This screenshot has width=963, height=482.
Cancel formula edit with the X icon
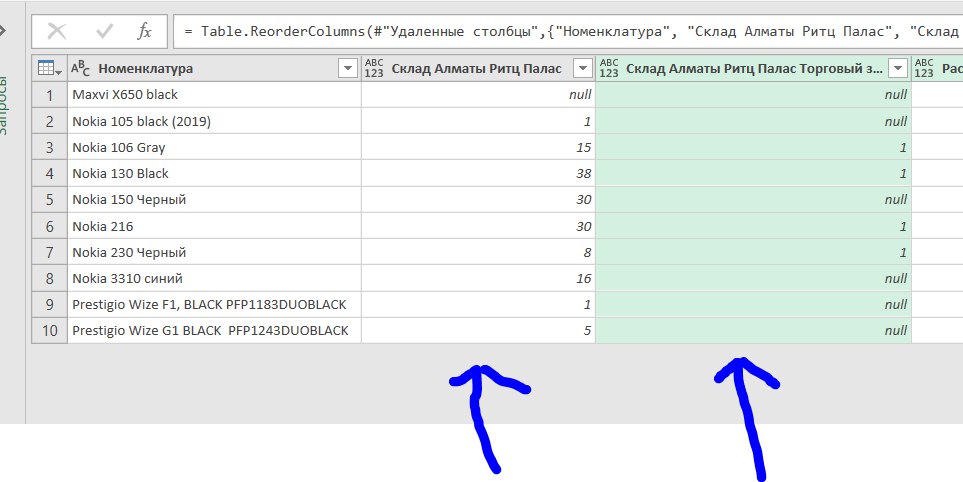(57, 31)
